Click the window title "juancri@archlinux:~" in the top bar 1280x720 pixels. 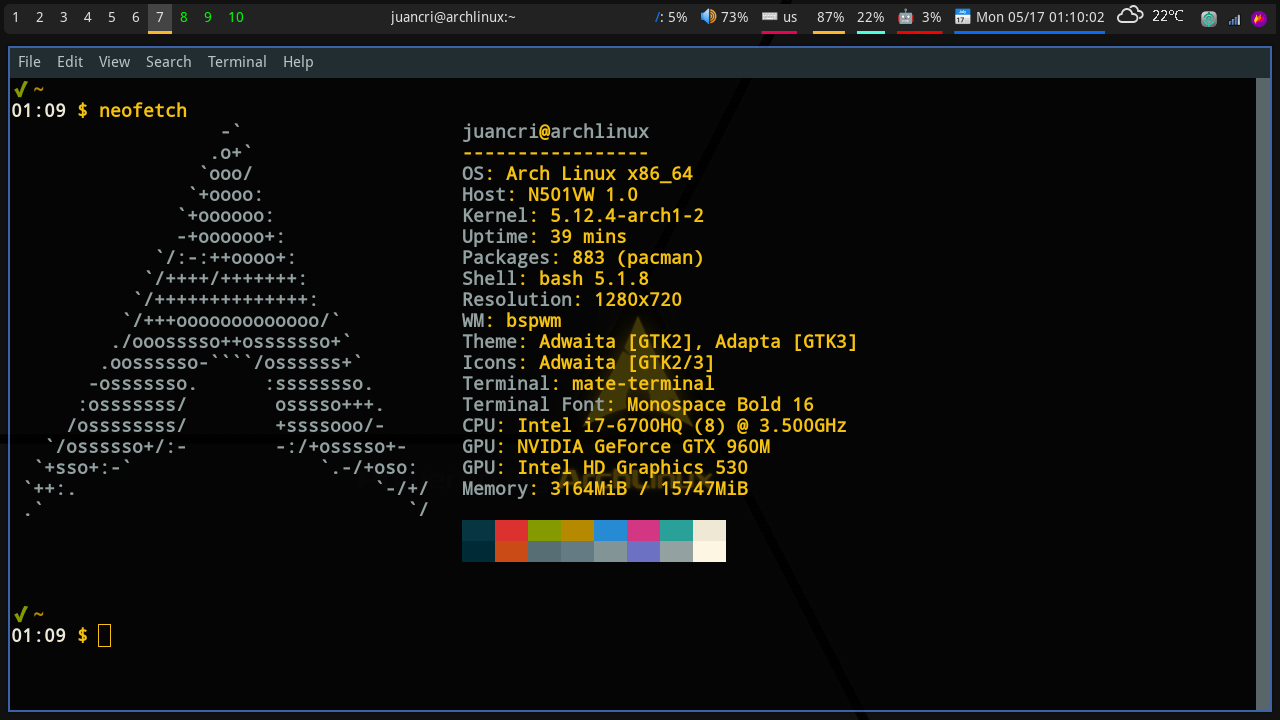click(453, 17)
